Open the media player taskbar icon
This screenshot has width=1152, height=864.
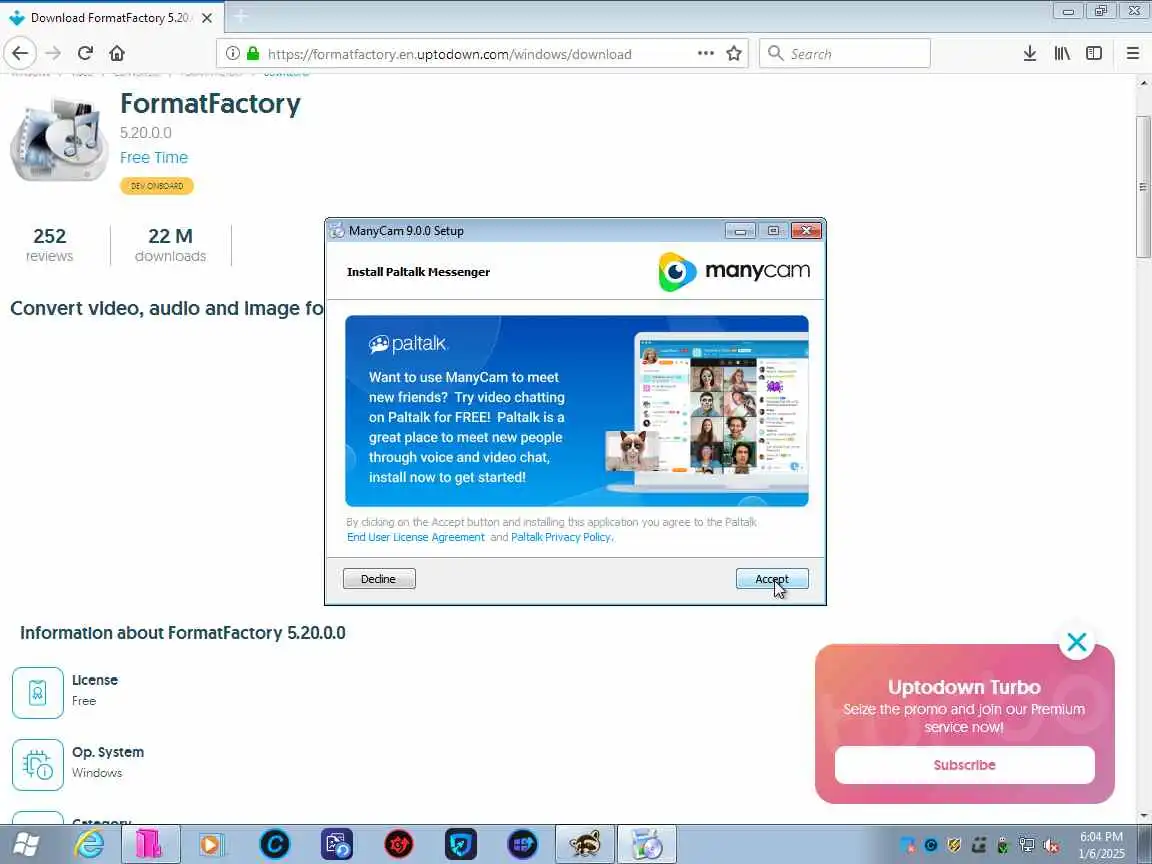(212, 845)
